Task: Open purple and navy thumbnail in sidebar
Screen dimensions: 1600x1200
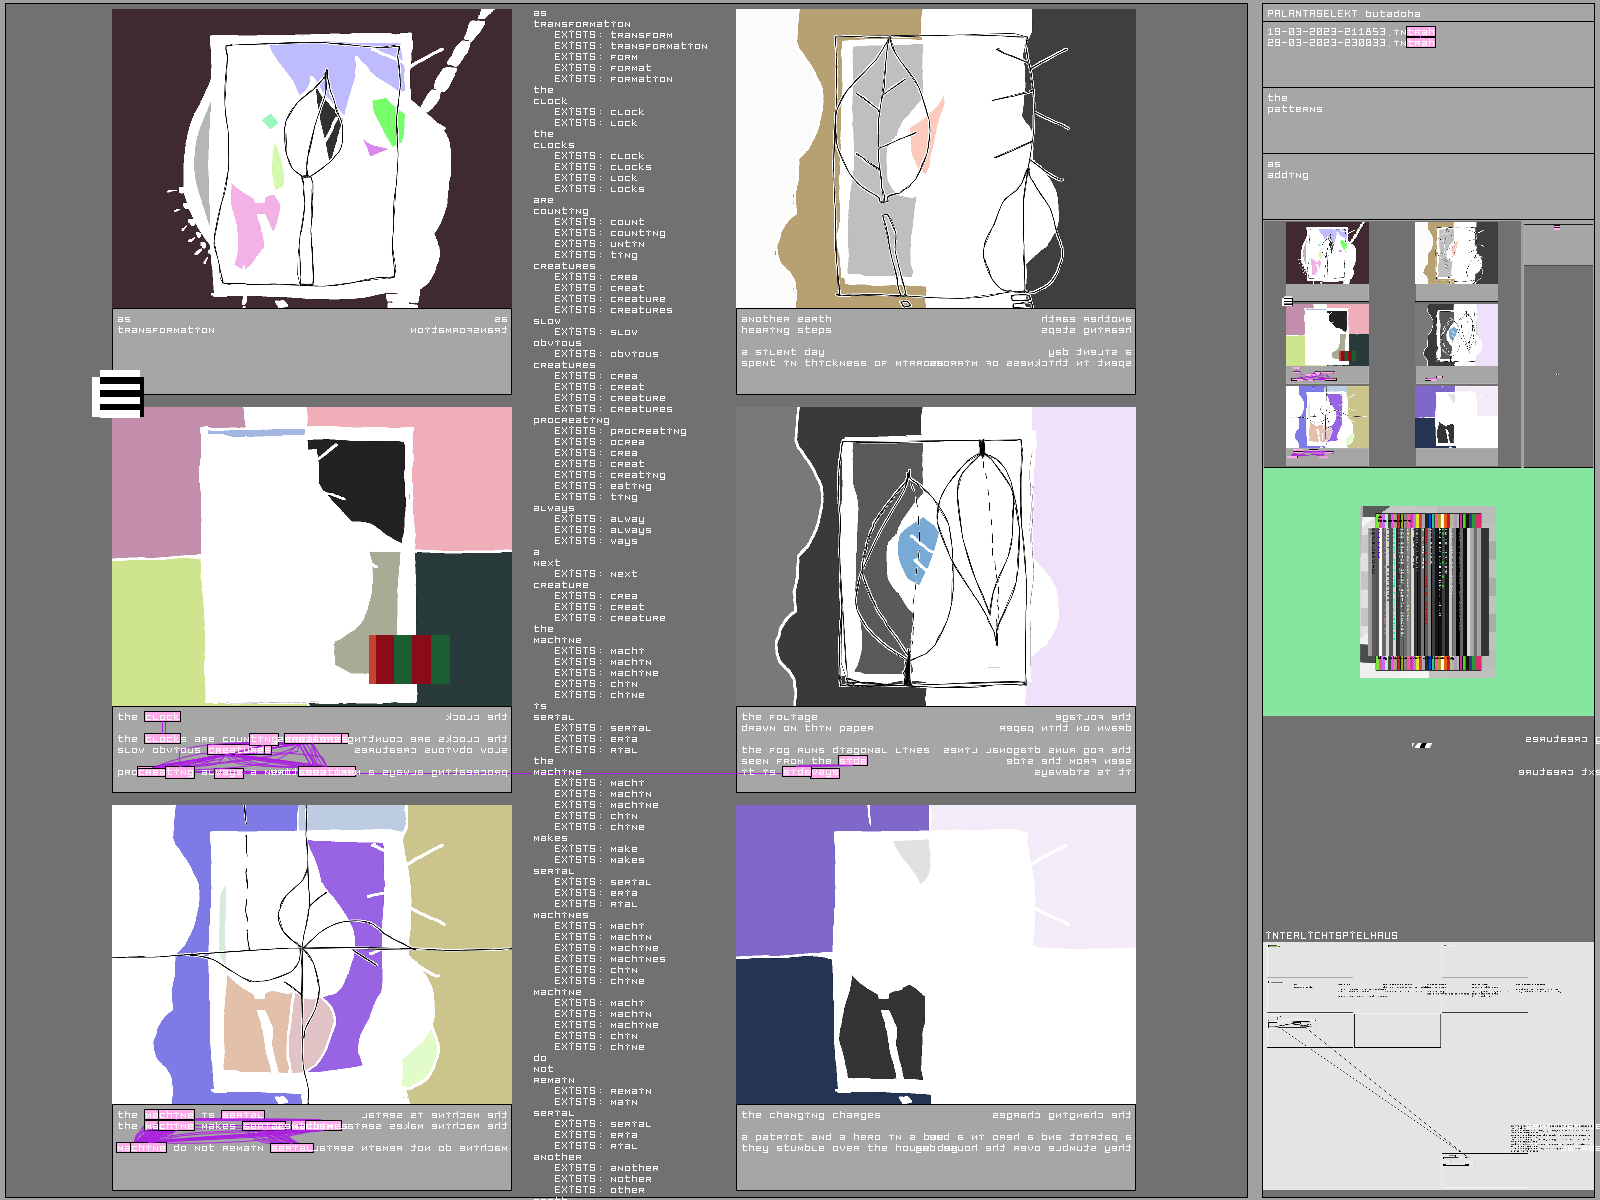Action: (x=1456, y=417)
